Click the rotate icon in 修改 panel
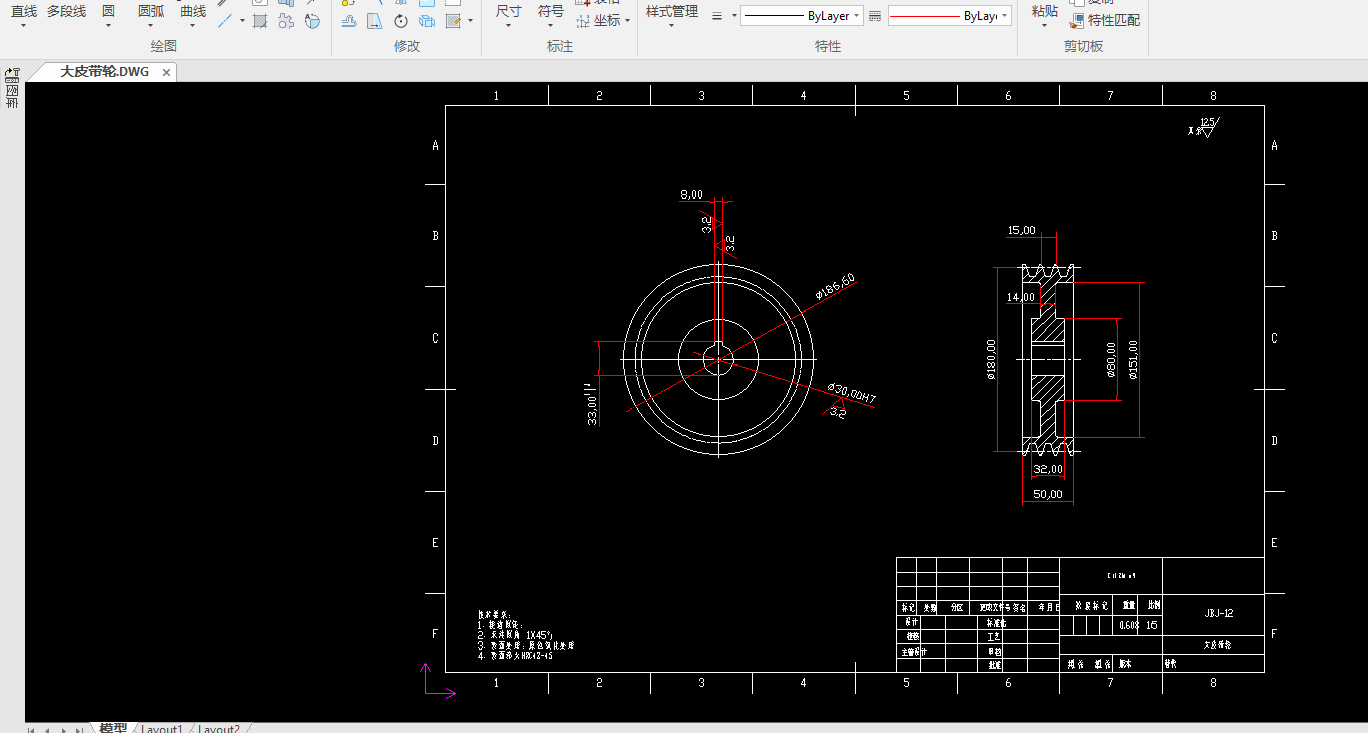 pyautogui.click(x=400, y=21)
